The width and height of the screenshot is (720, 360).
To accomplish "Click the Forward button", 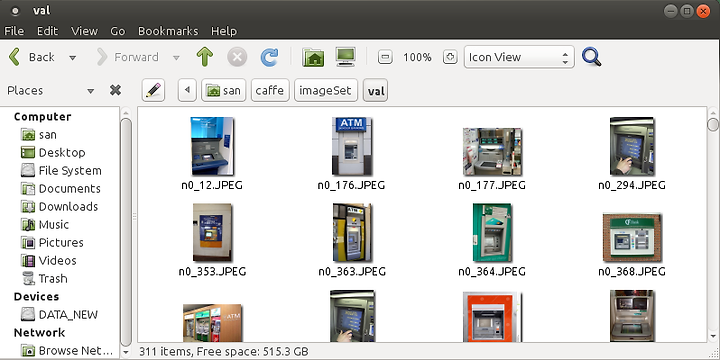I will (x=127, y=57).
